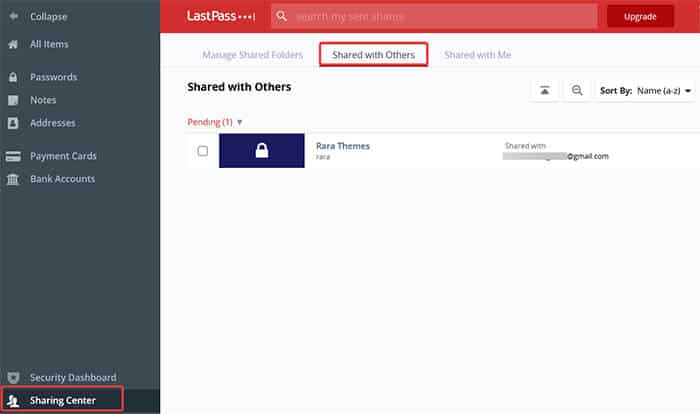Click the Rara Themes item name

tap(343, 146)
